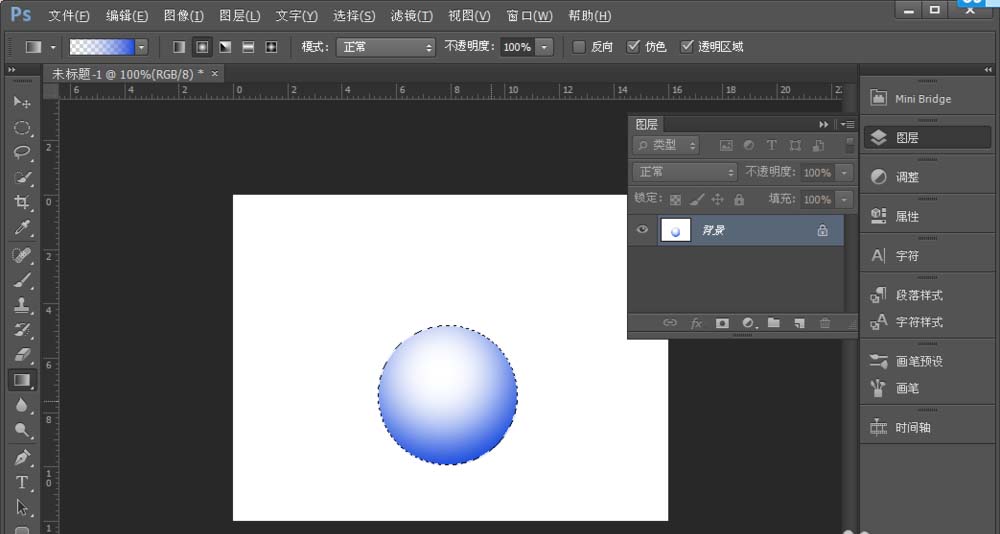This screenshot has width=1000, height=534.
Task: Open the layer blend mode 正常 dropdown
Action: pyautogui.click(x=685, y=172)
